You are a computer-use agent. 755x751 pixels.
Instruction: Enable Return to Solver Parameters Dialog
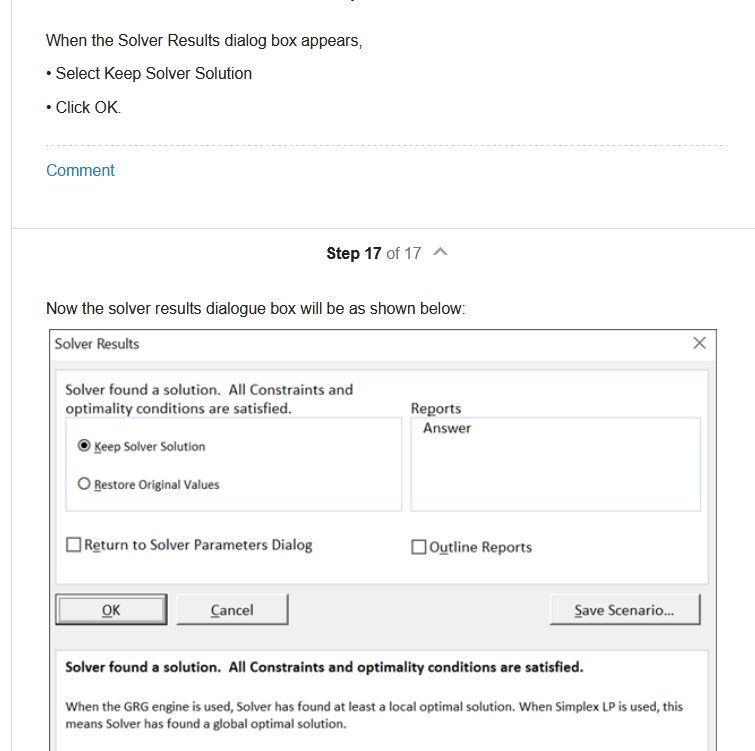click(74, 545)
